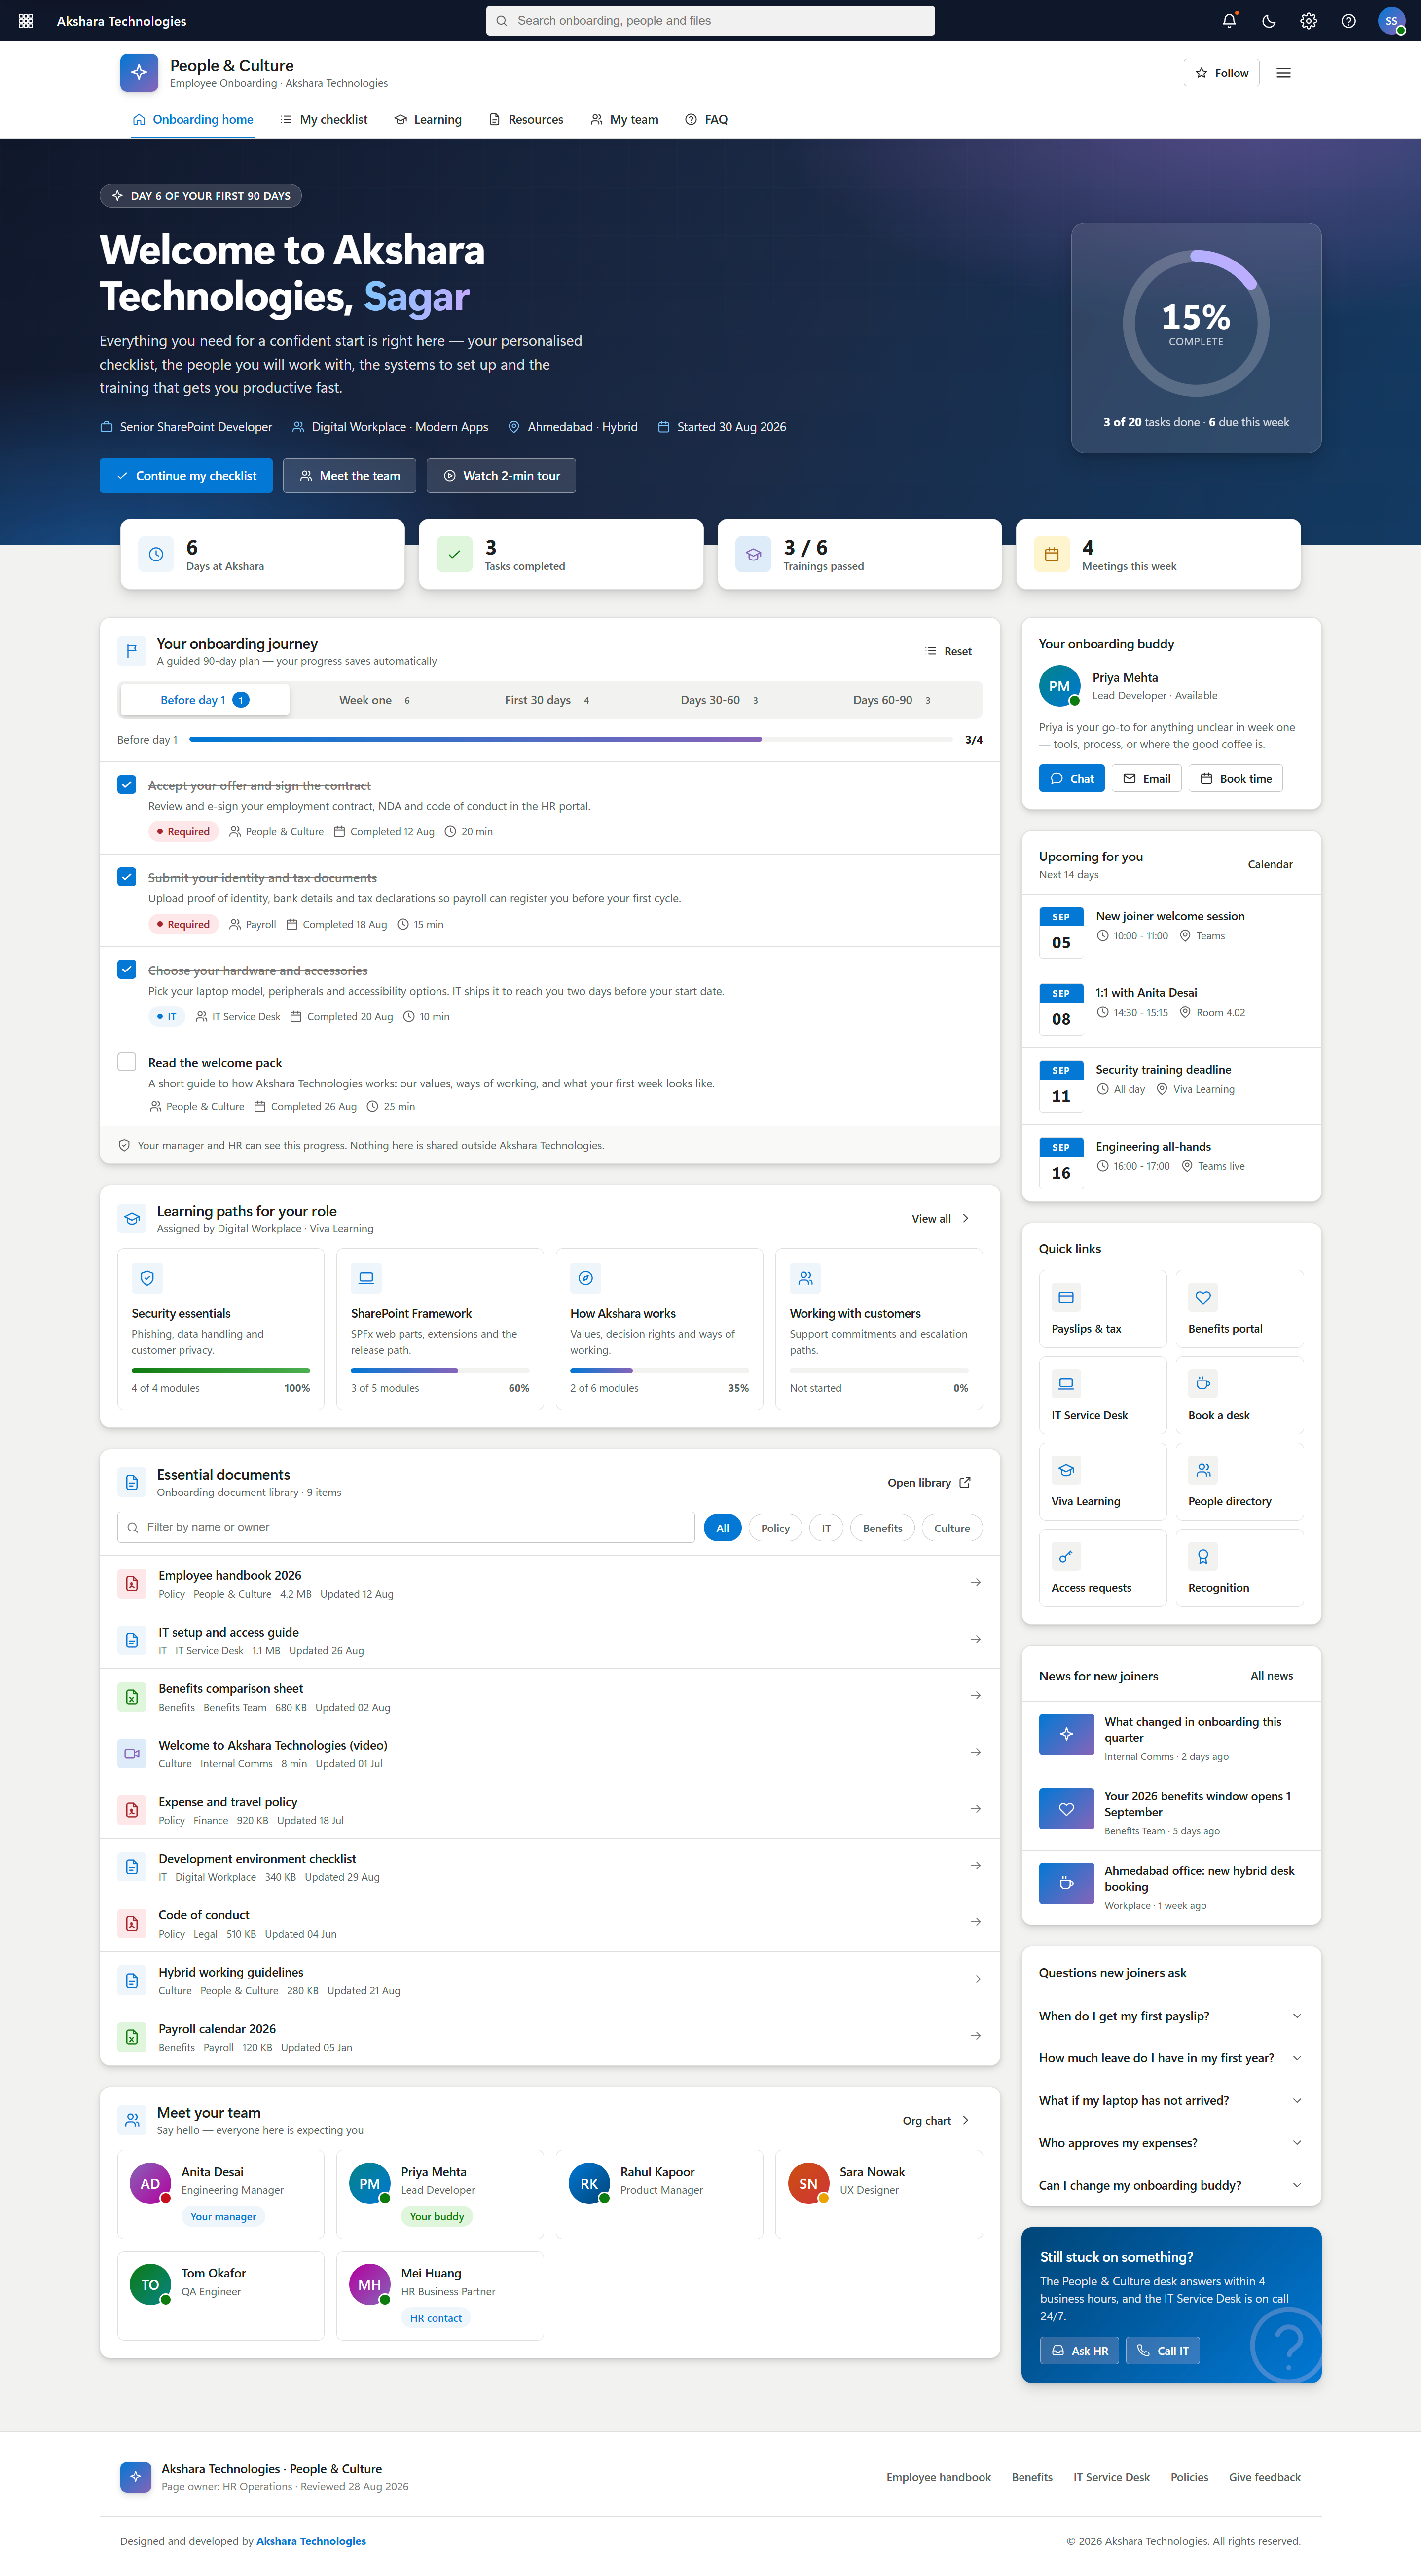Select the Week one journey tab
1421x2576 pixels.
(x=375, y=700)
